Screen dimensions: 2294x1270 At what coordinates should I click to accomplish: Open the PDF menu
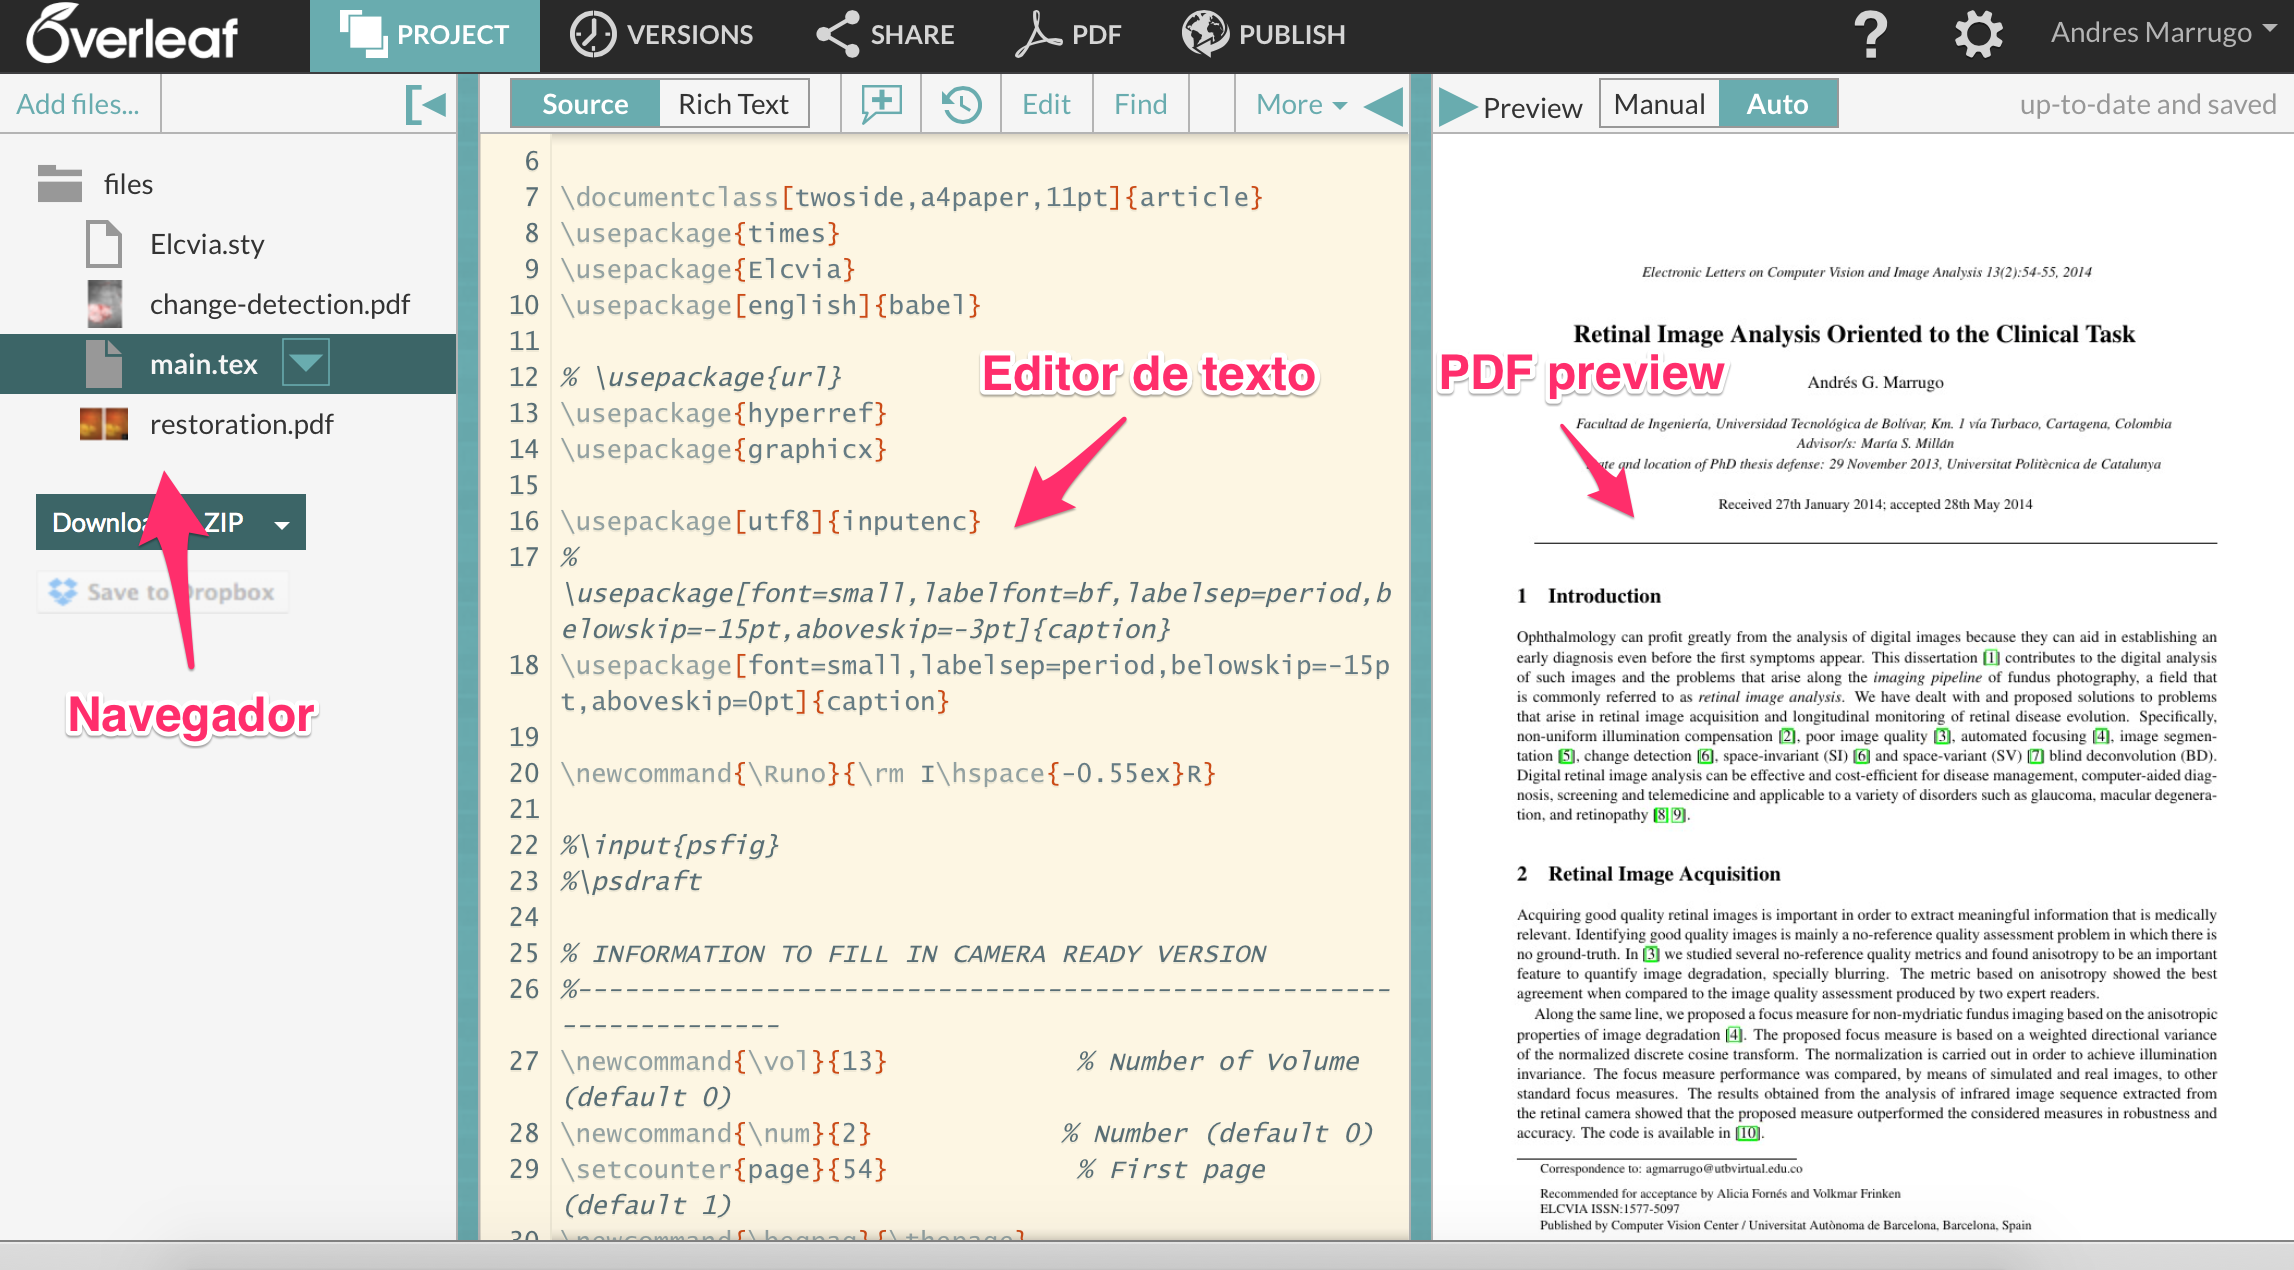tap(1068, 35)
